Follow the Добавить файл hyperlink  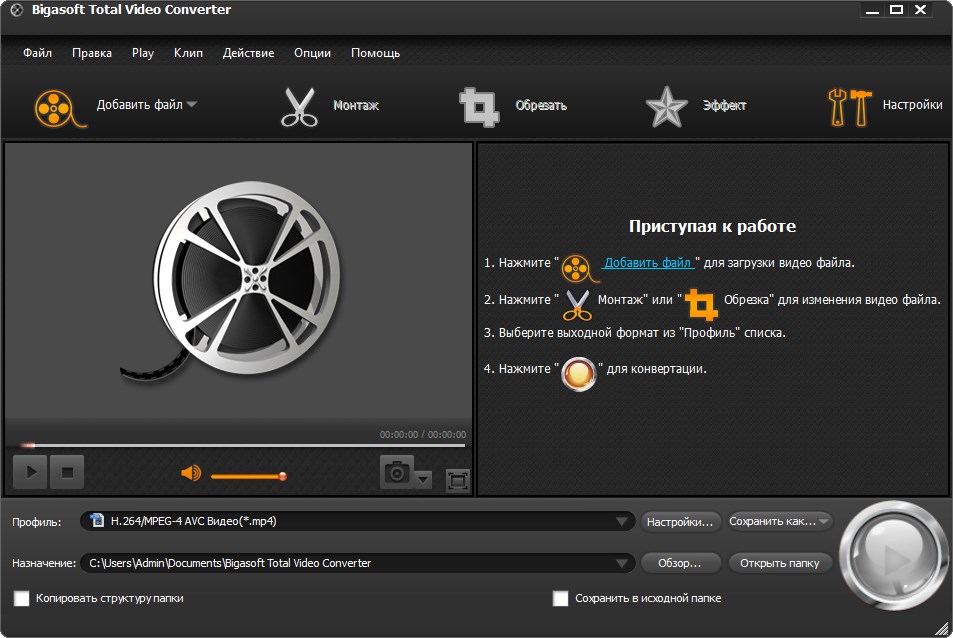(648, 262)
